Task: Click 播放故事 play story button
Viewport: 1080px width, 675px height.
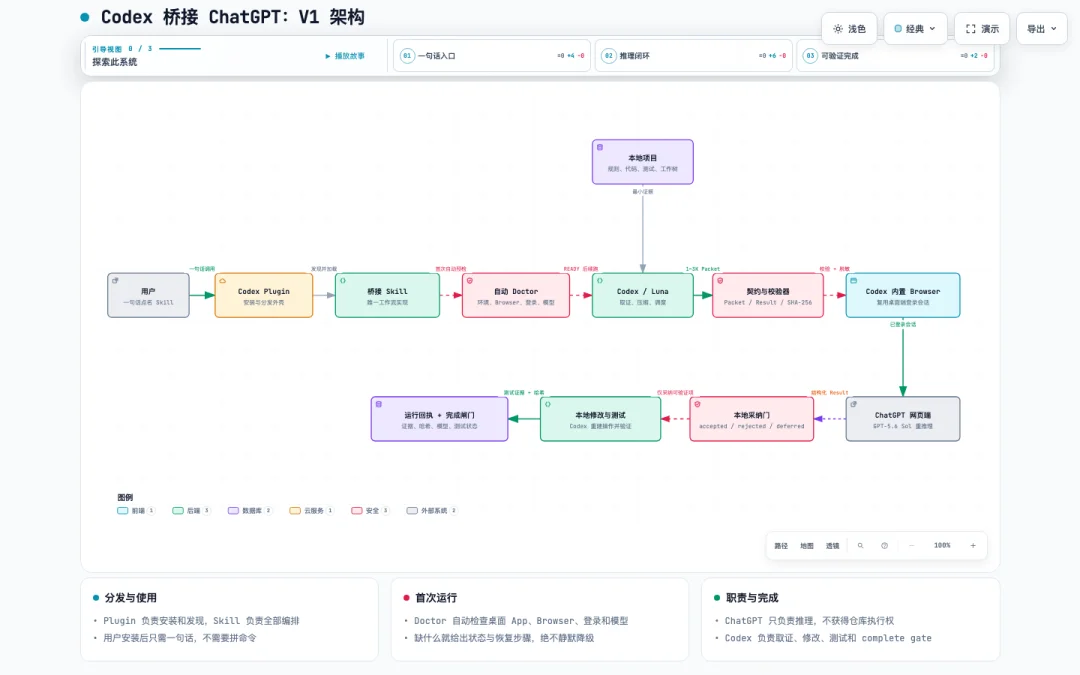Action: pos(345,56)
